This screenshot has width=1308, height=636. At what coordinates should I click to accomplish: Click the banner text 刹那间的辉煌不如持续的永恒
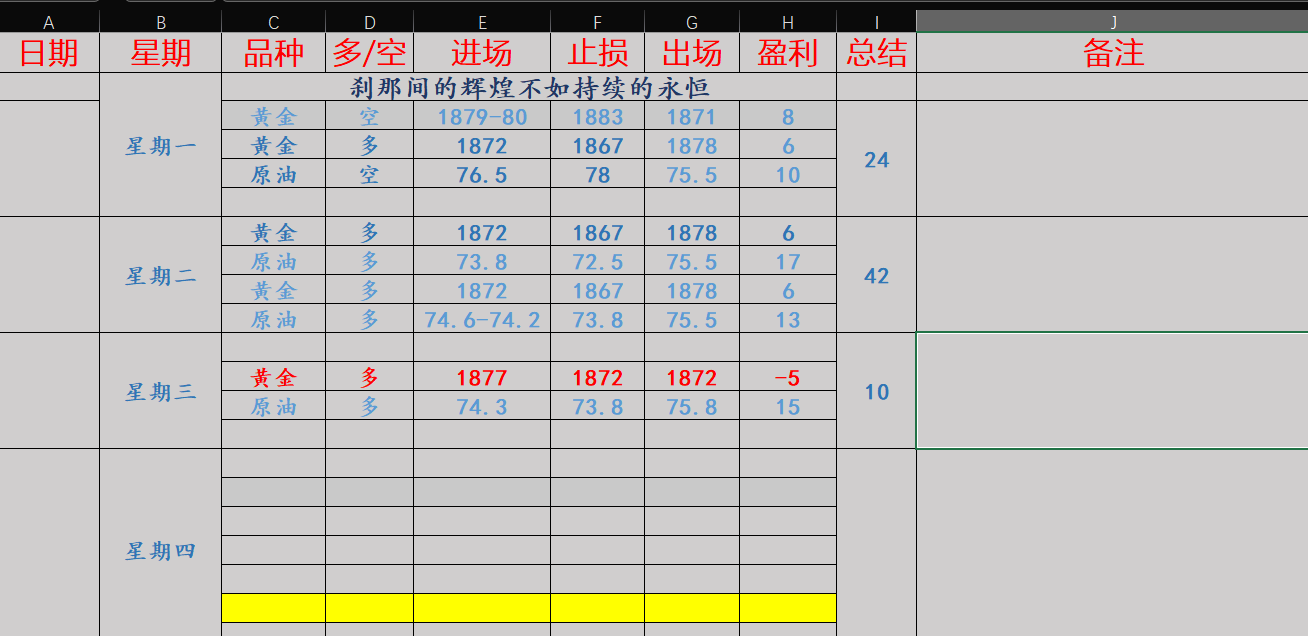tap(529, 87)
